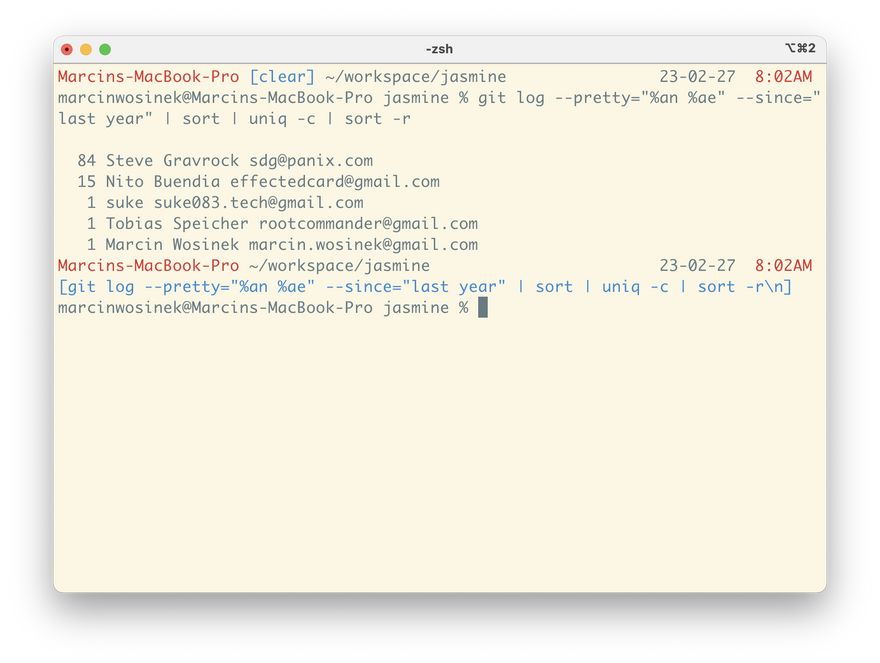
Task: Click the block cursor at the last prompt
Action: pos(483,308)
